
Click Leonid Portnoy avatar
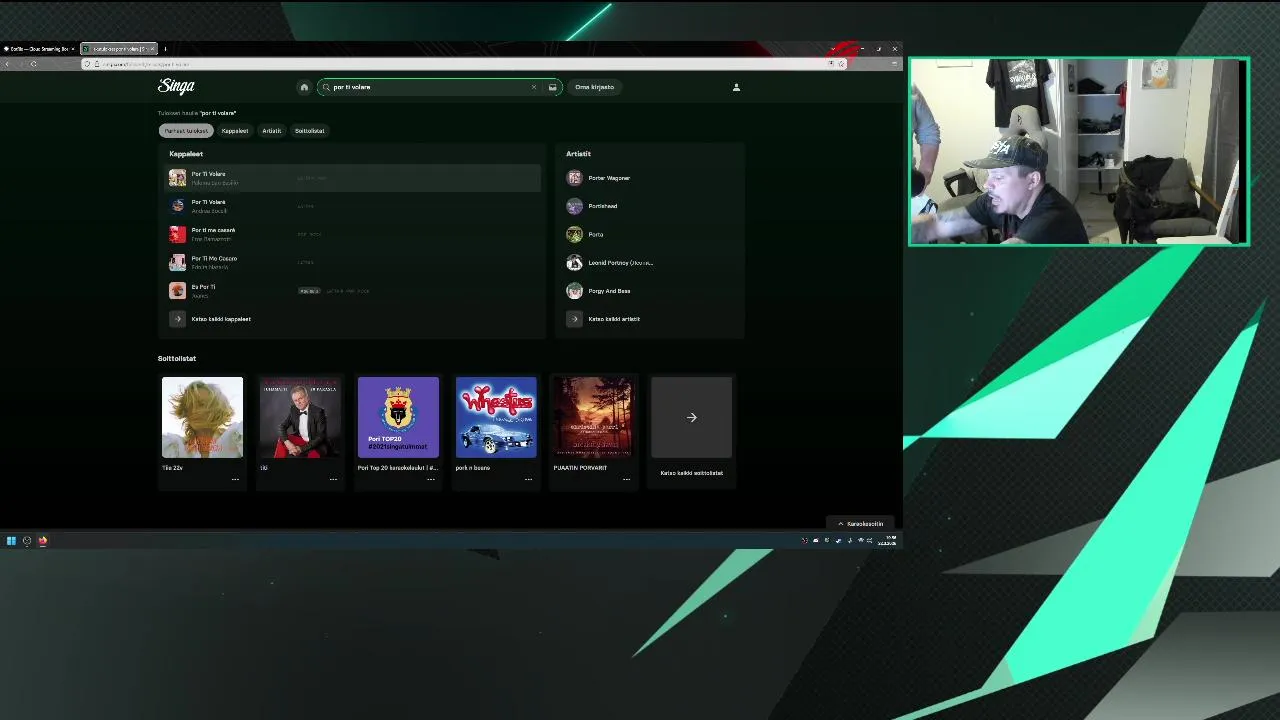click(574, 262)
